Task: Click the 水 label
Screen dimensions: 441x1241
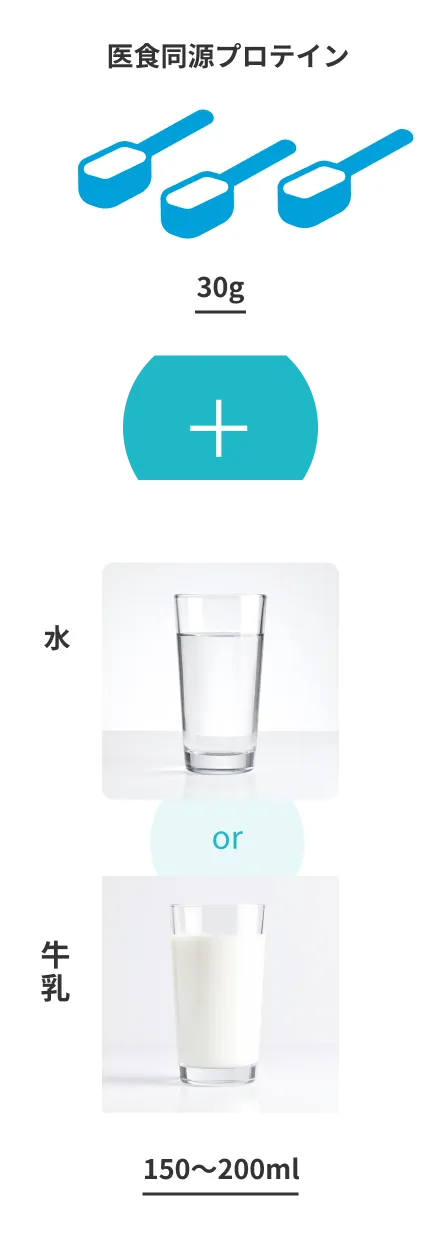Action: tap(57, 638)
